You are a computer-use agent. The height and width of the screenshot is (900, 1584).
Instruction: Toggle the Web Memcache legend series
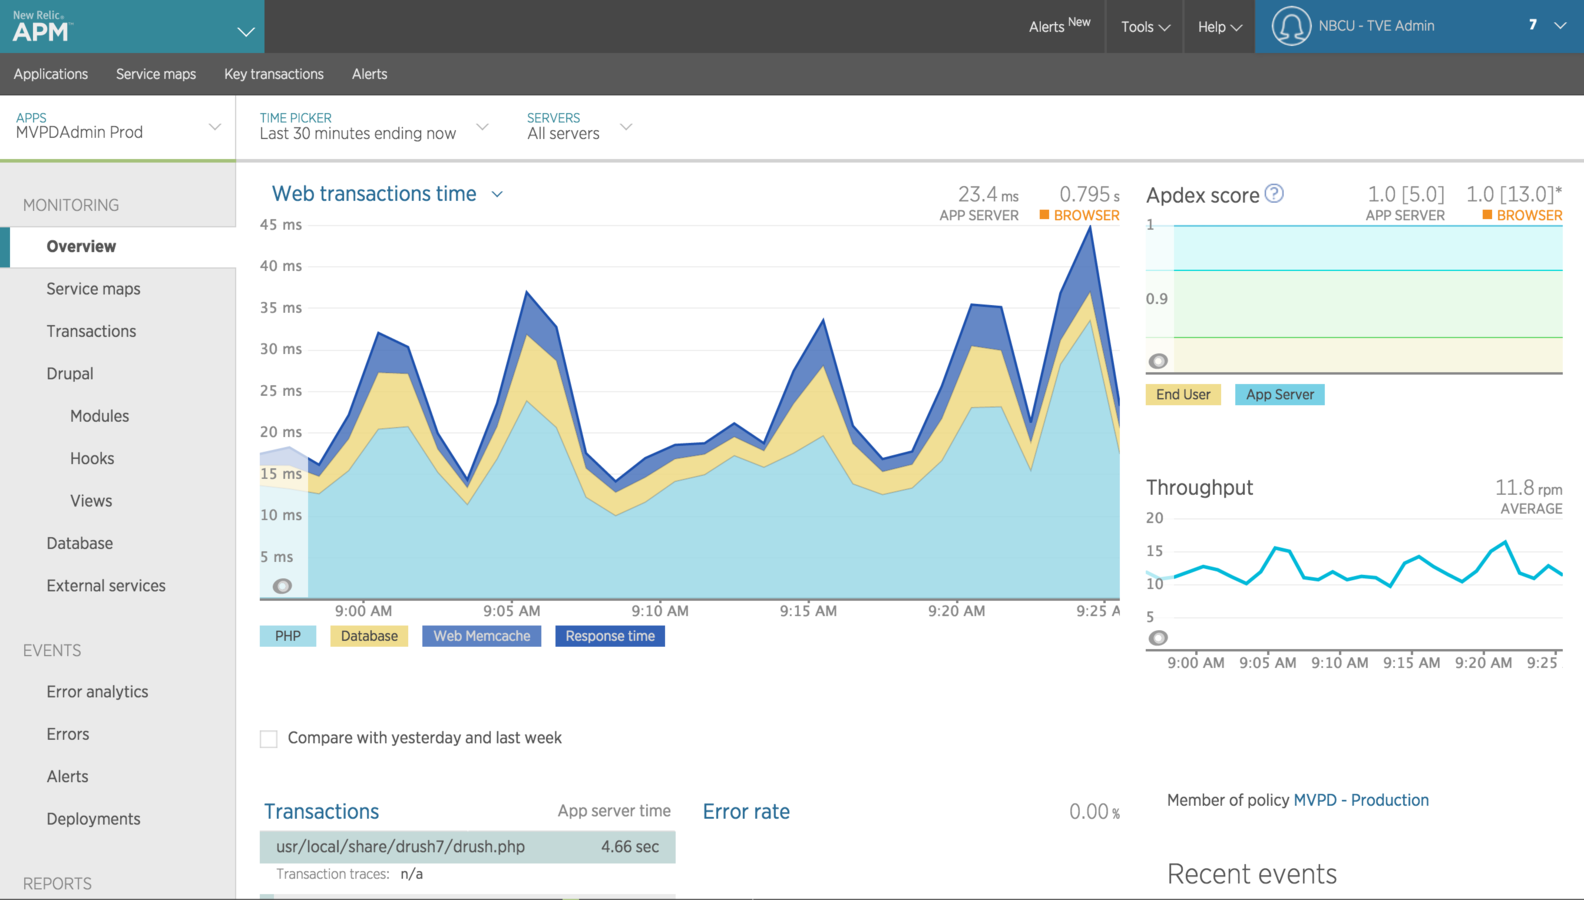[x=481, y=636]
